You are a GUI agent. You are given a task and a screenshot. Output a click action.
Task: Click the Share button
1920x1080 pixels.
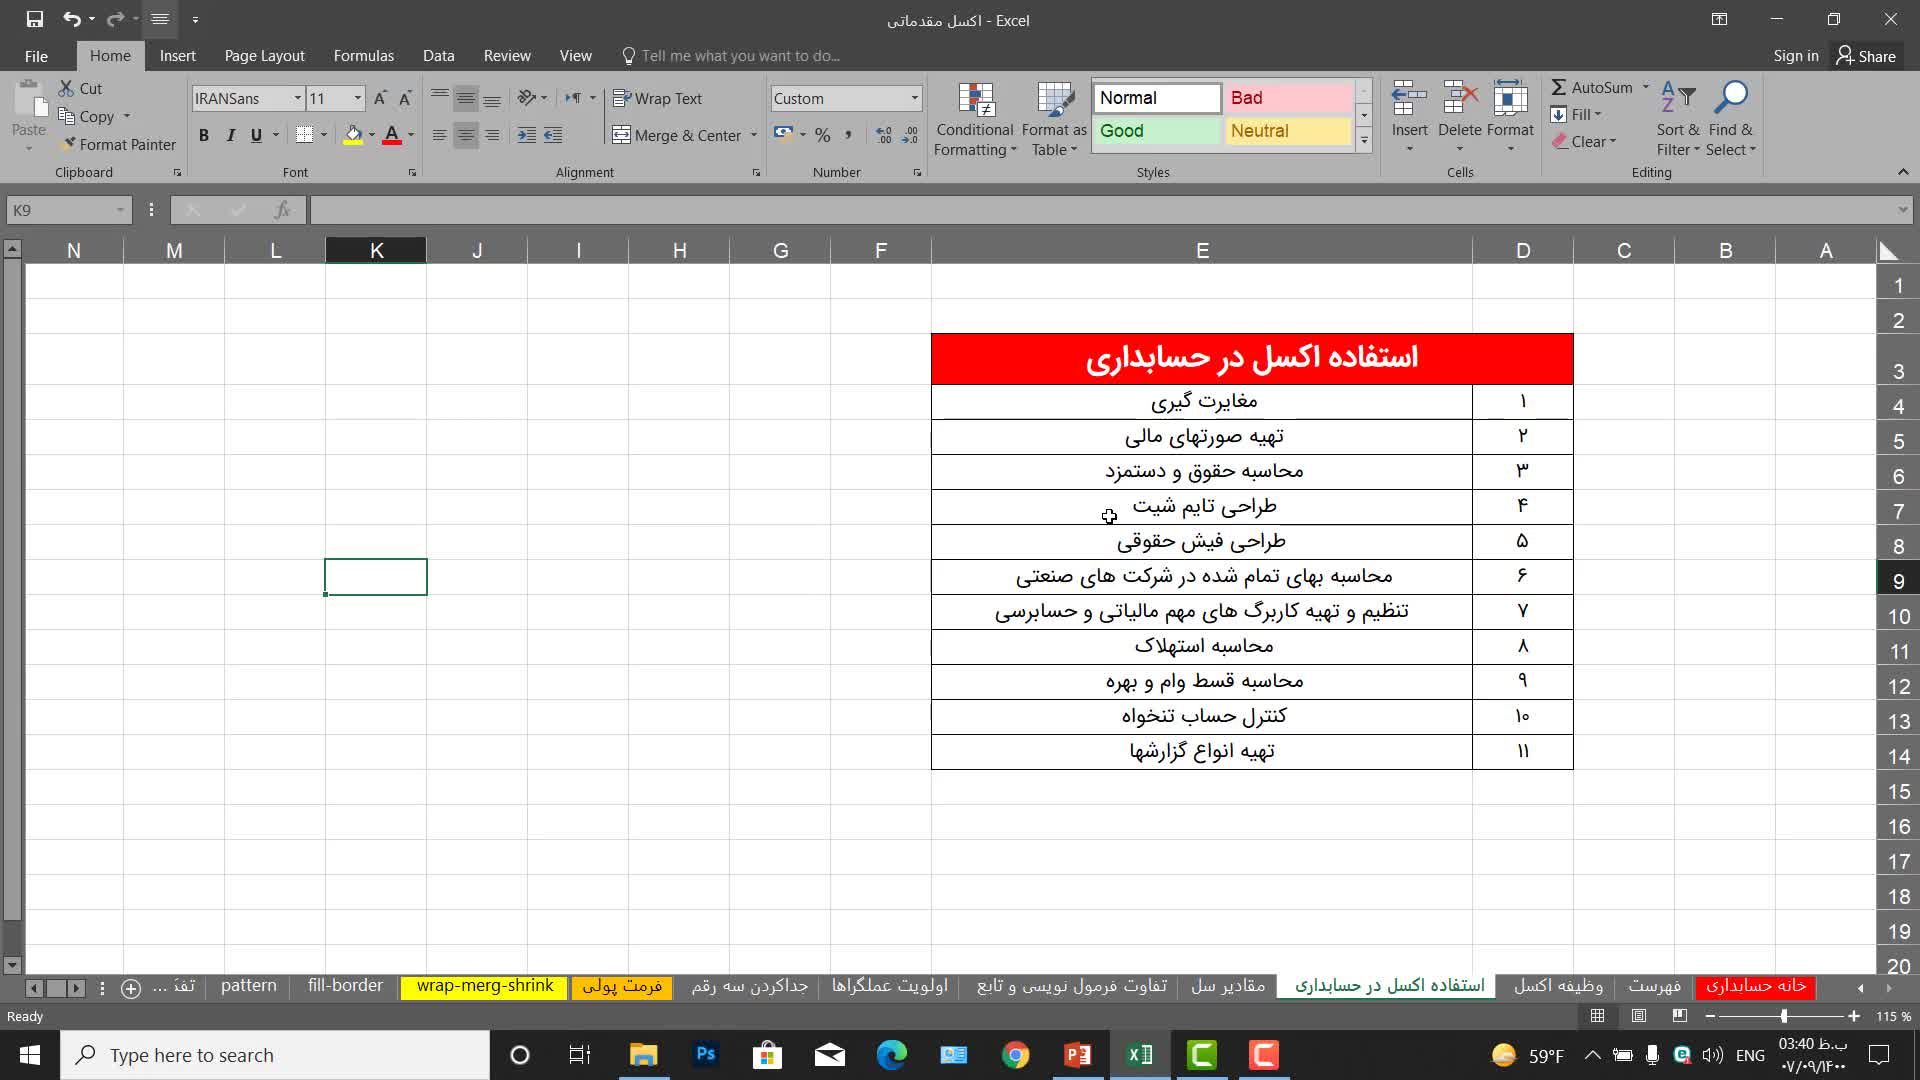click(1866, 56)
